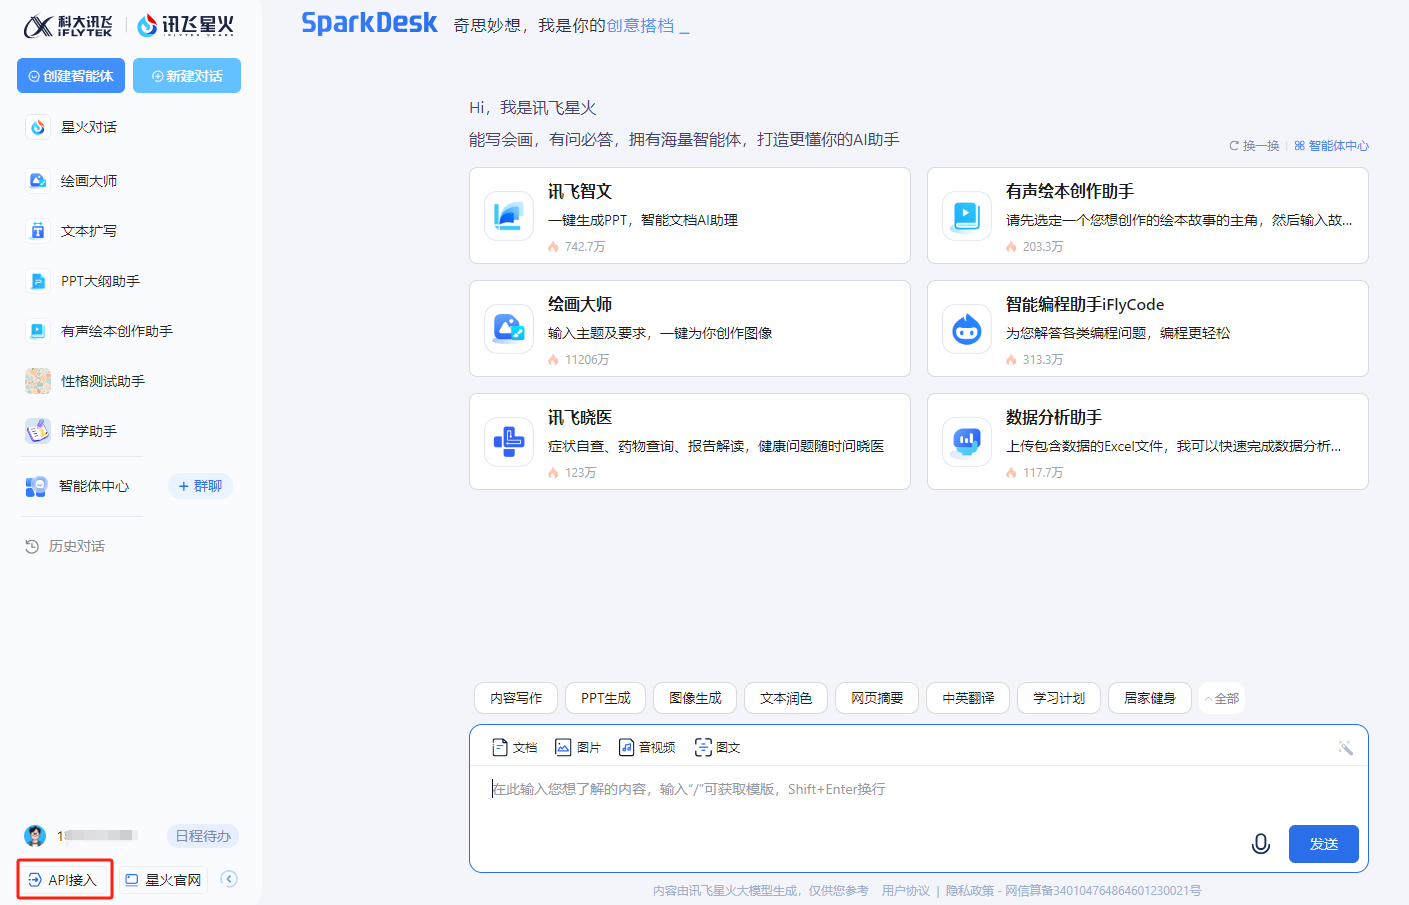Click the 有声绘本创作助手 card icon
This screenshot has width=1409, height=905.
(967, 216)
